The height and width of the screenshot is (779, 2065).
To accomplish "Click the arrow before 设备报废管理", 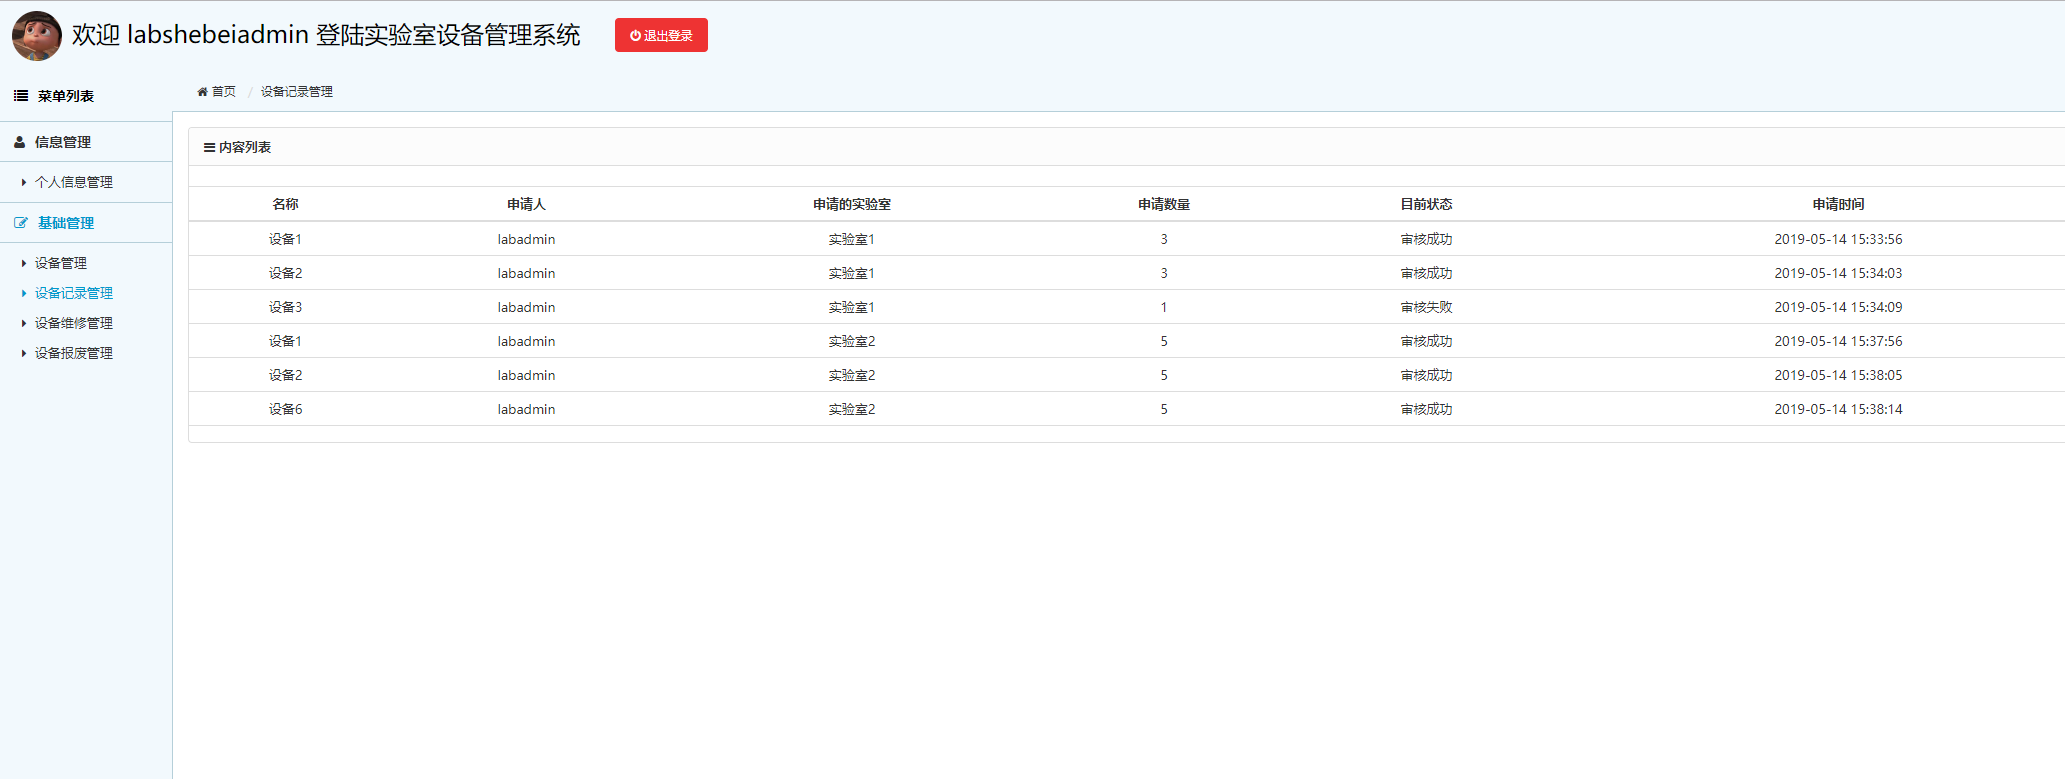I will click(x=24, y=353).
